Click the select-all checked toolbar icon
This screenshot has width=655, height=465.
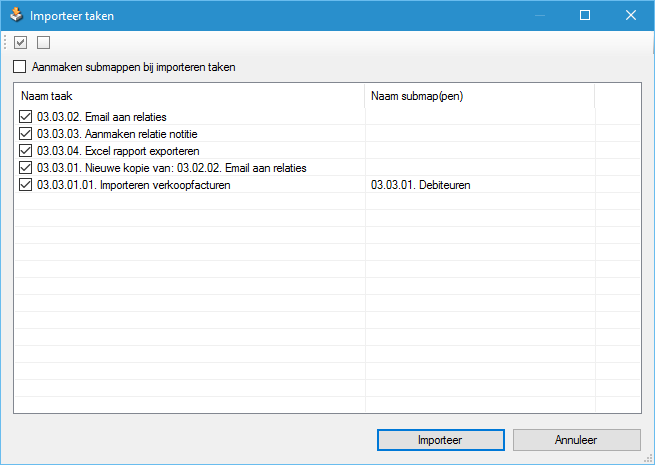[20, 42]
